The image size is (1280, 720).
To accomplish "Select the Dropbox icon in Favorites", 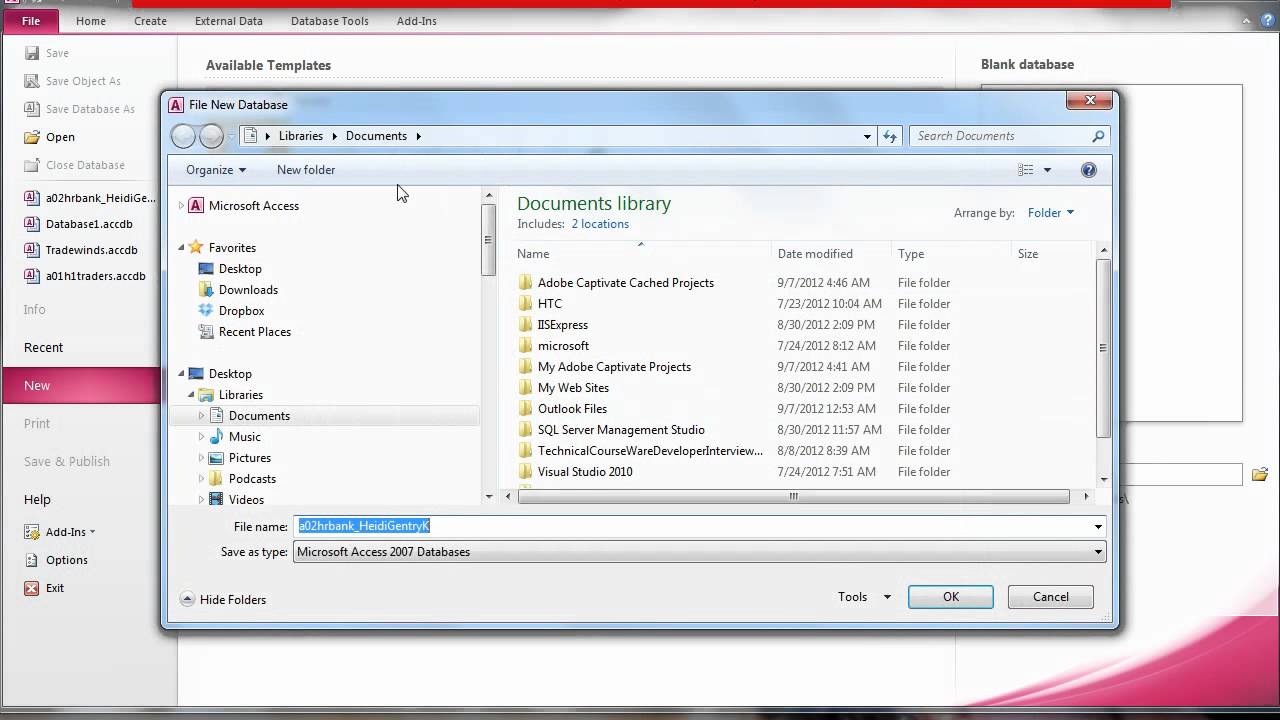I will (206, 310).
